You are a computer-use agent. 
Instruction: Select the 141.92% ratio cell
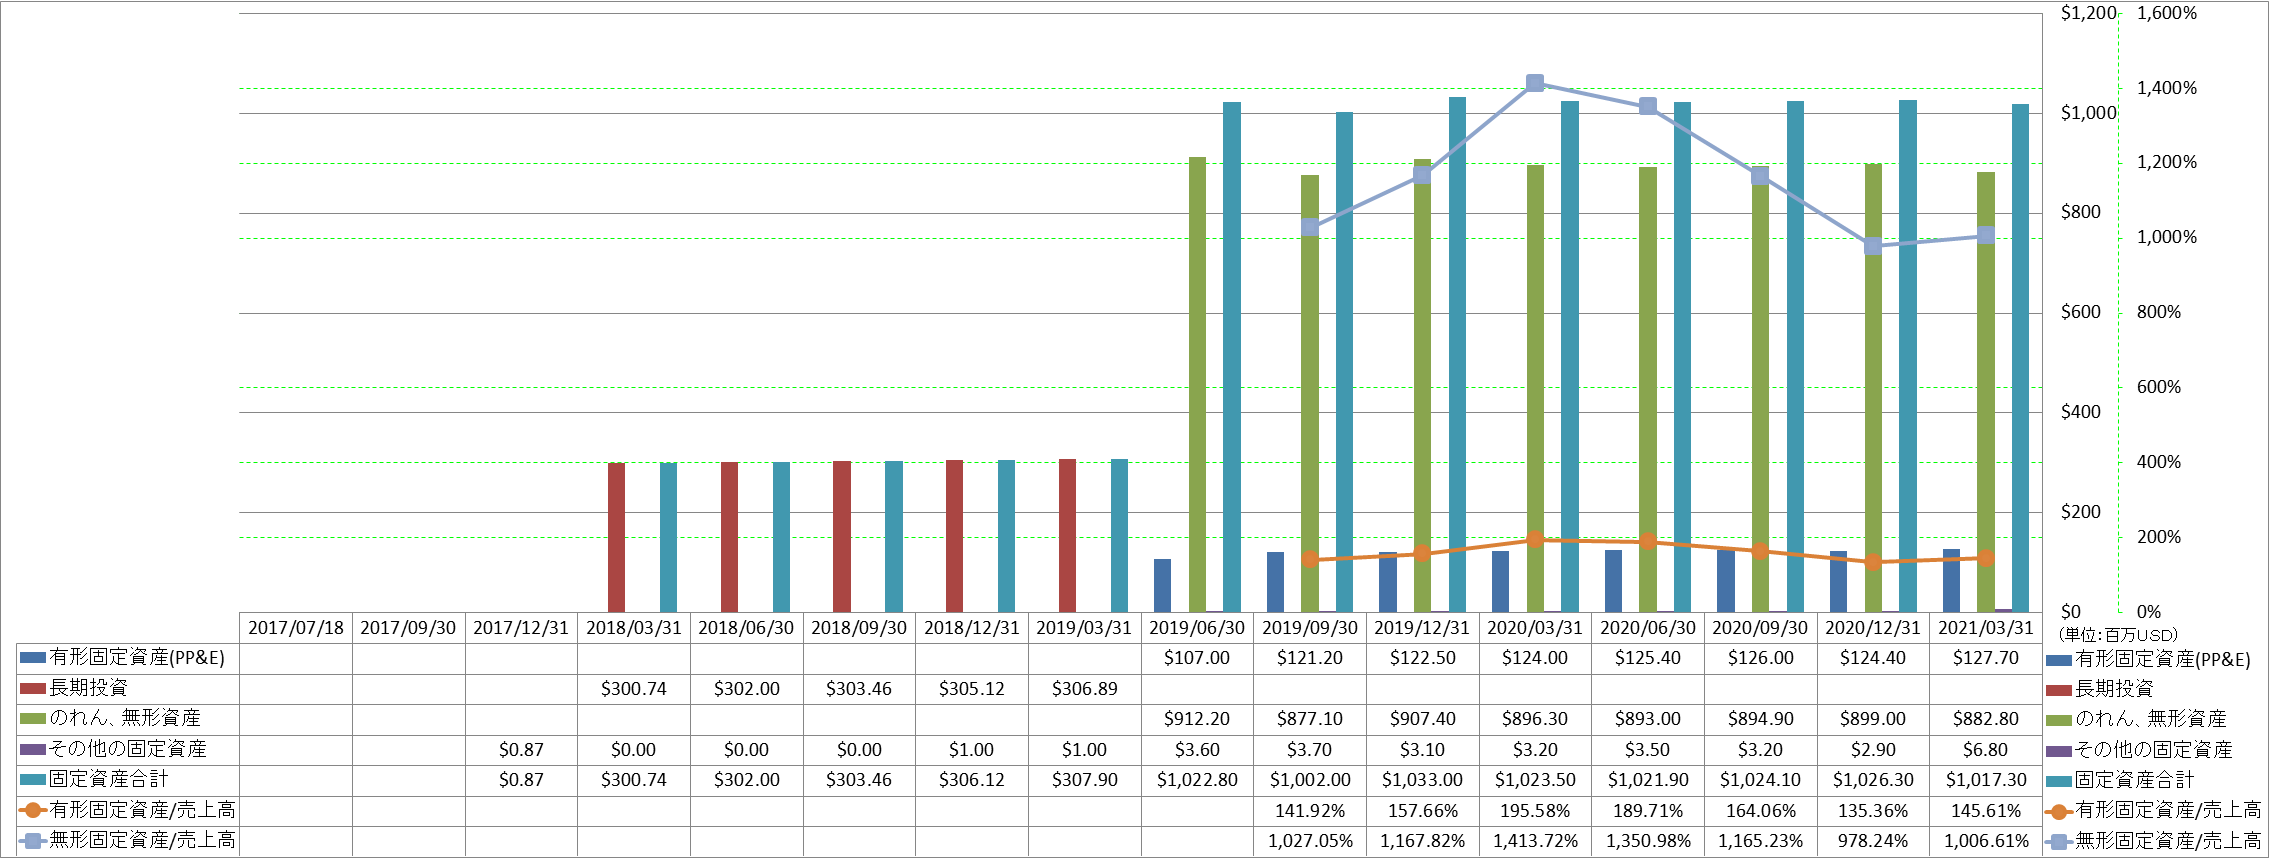[1310, 811]
